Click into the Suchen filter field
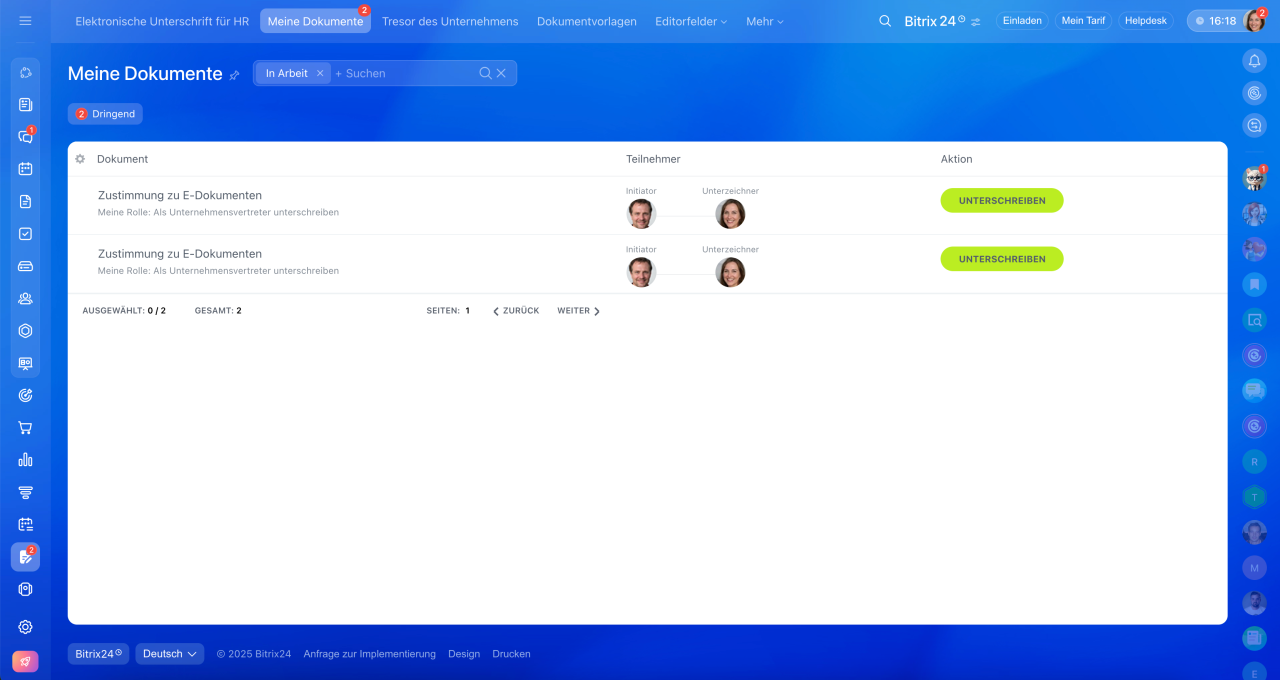This screenshot has width=1280, height=680. click(405, 73)
